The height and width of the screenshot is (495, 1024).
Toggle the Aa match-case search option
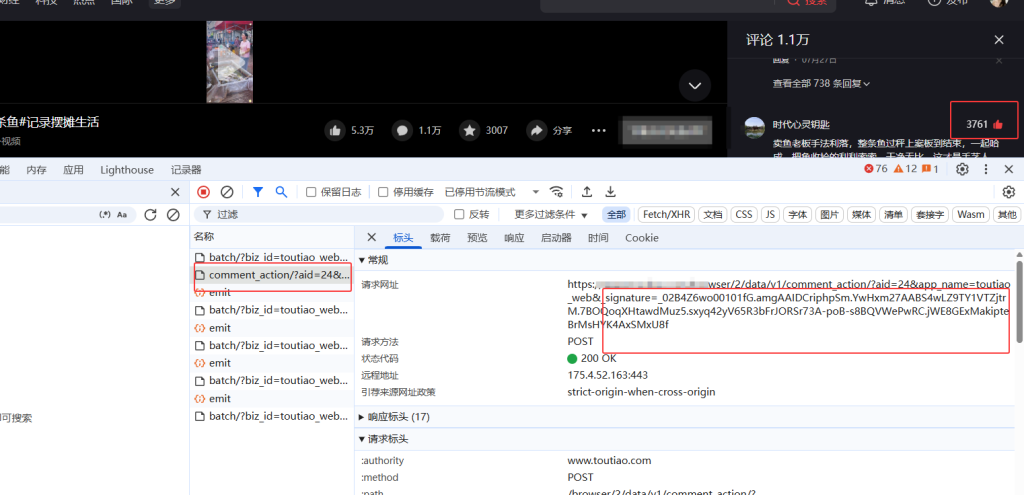coord(122,215)
